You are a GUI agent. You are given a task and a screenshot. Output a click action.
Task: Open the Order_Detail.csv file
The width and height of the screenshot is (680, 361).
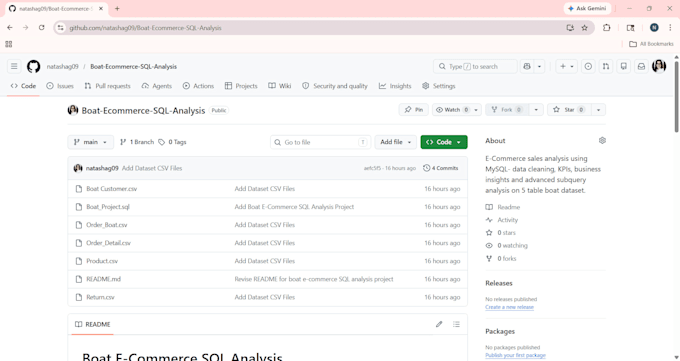coord(108,243)
